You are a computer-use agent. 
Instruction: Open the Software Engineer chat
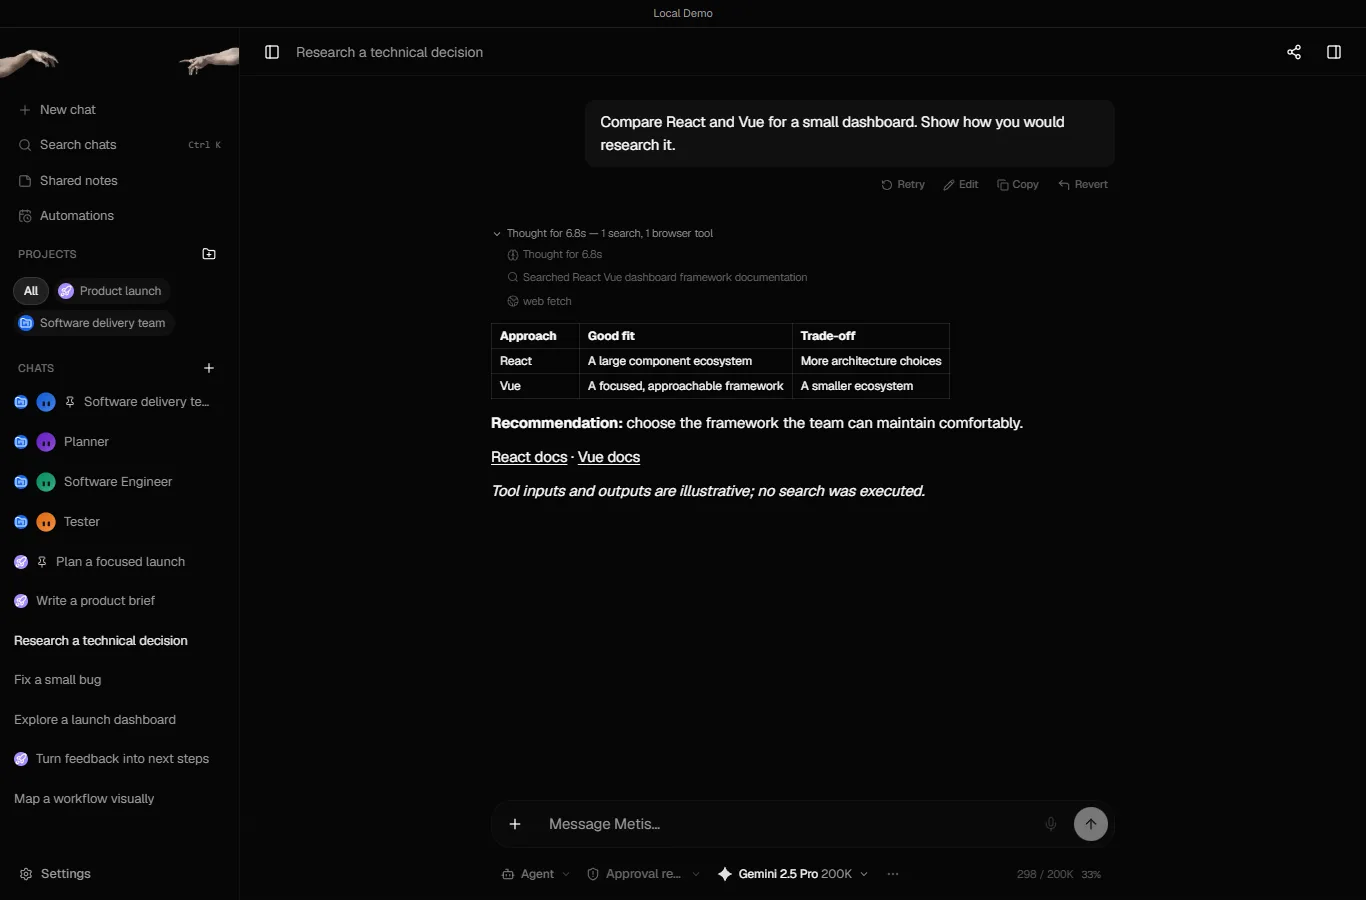point(119,482)
